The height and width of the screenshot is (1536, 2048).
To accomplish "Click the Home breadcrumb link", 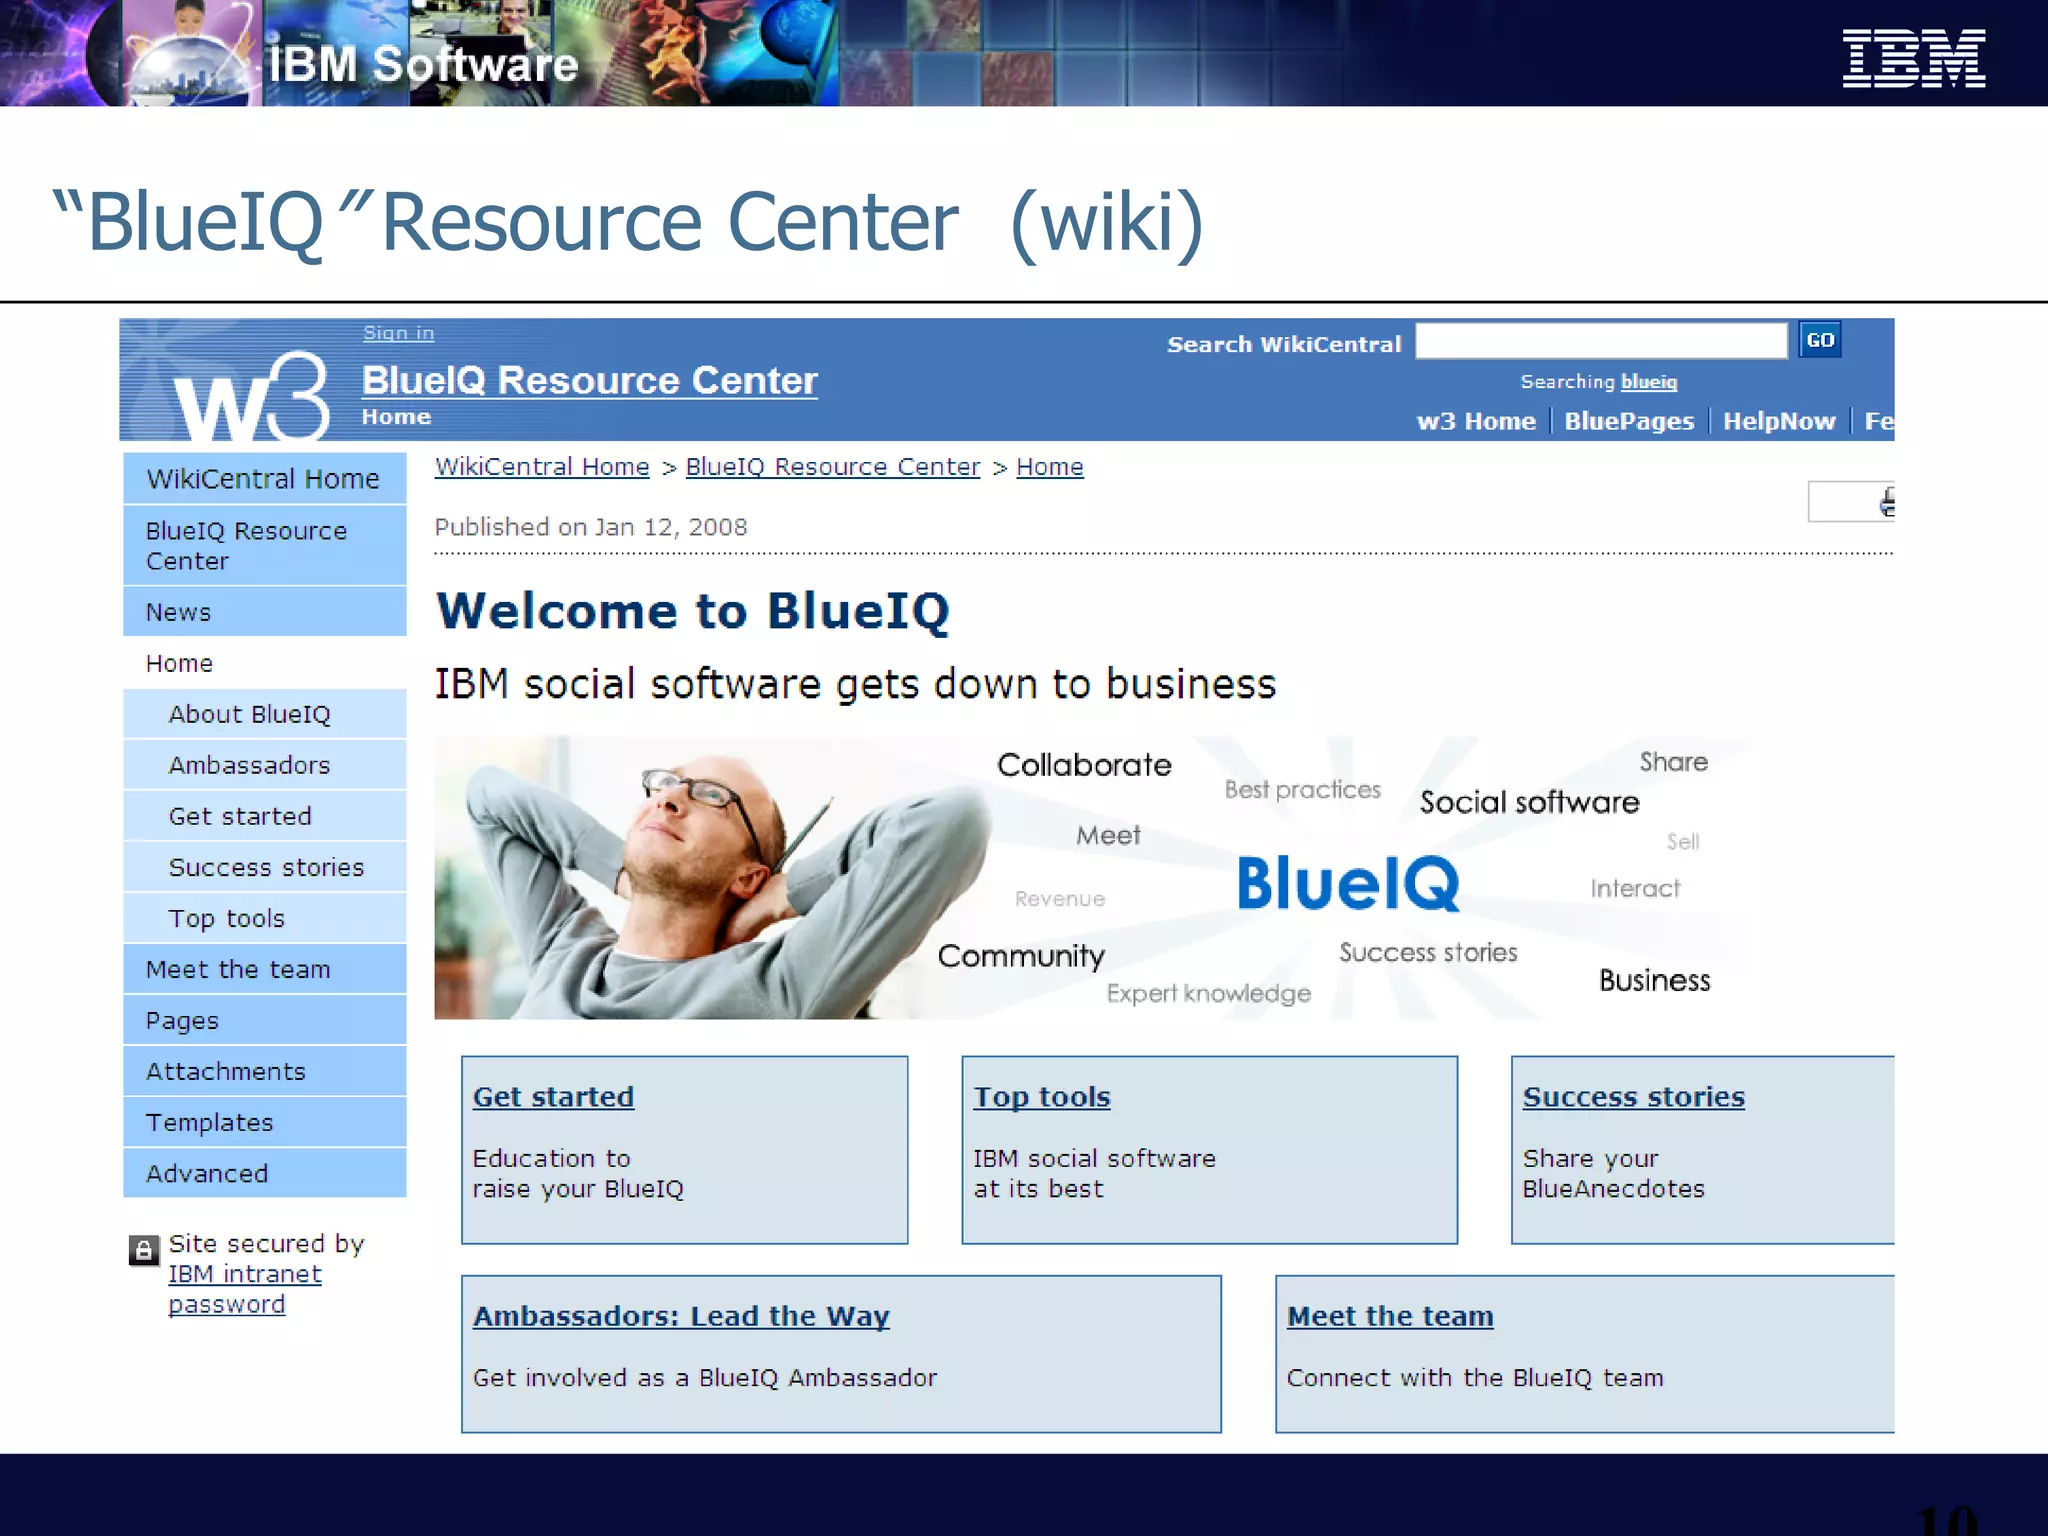I will pos(1050,467).
